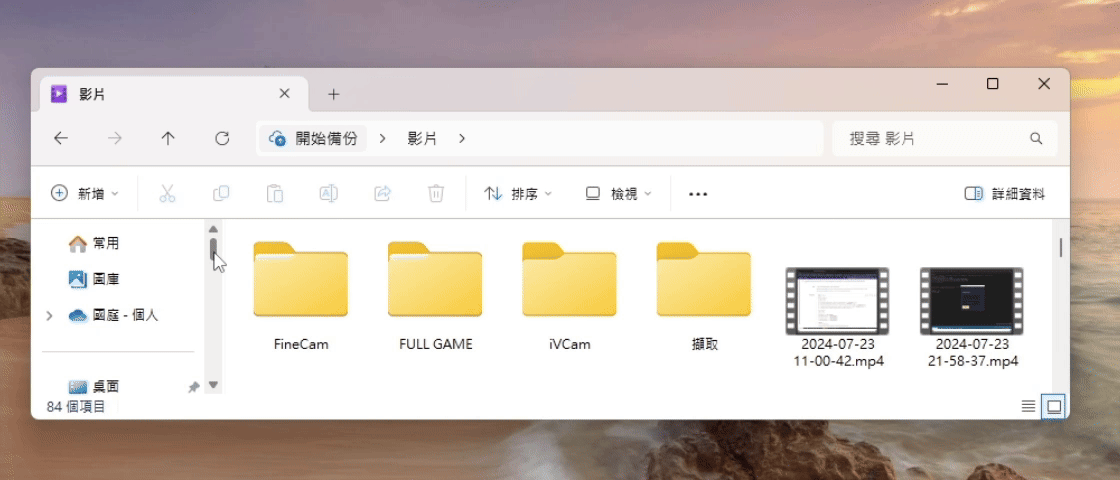The width and height of the screenshot is (1120, 480).
Task: Click the Paste clipboard icon
Action: pos(275,194)
